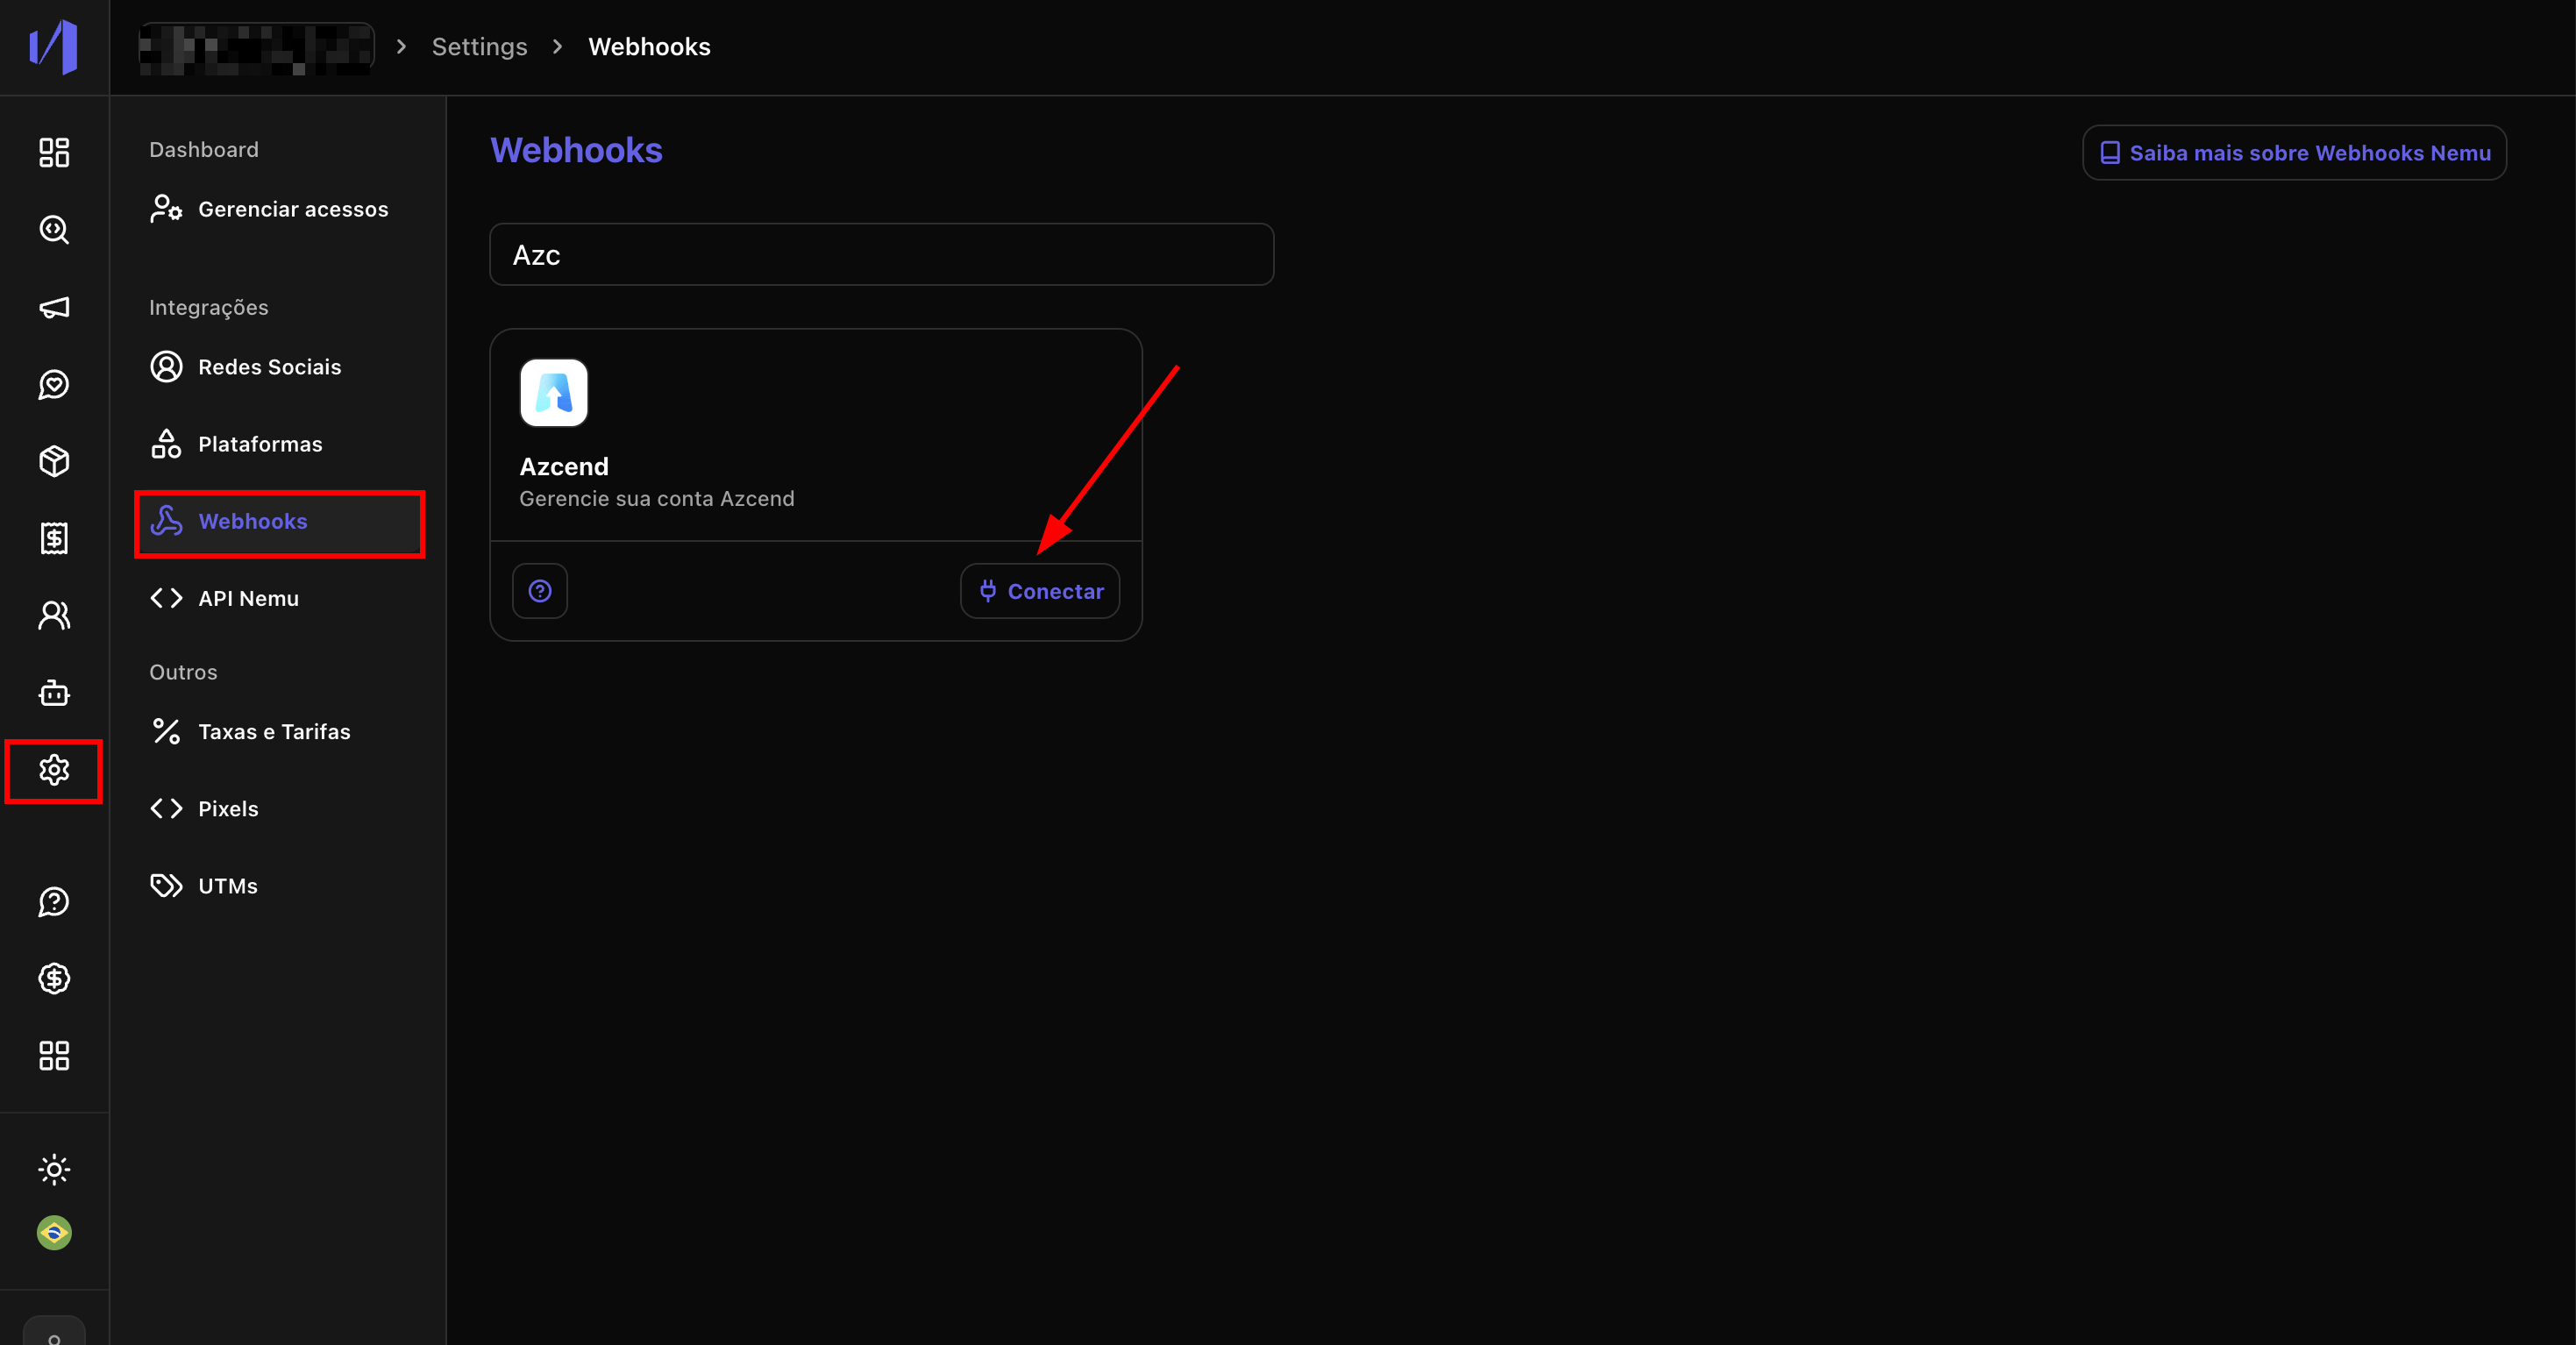Screen dimensions: 2576x1345
Task: Open the 3D box products icon
Action: 54,461
